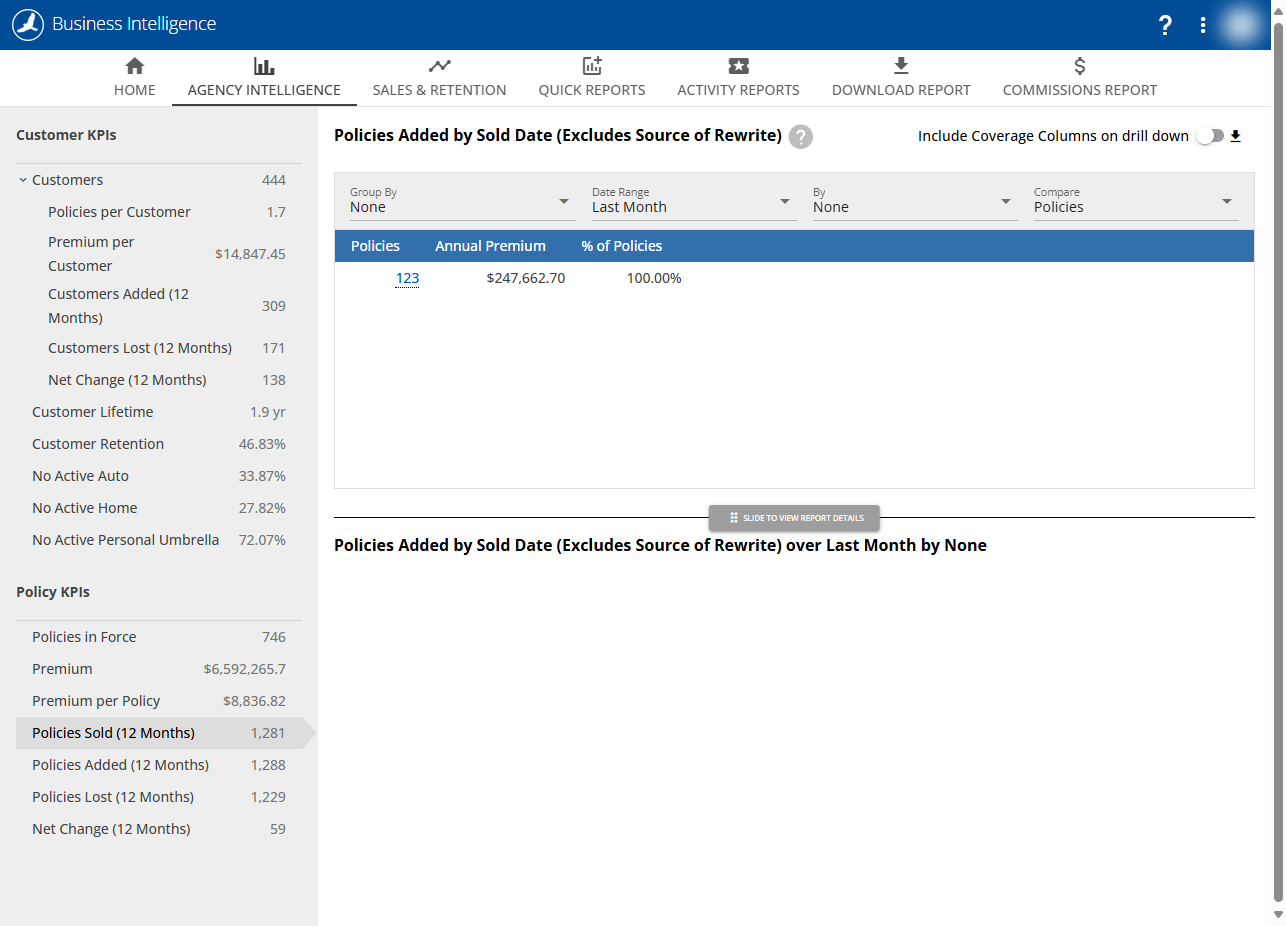Select Customer Lifetime KPI
1286x926 pixels.
click(x=159, y=412)
